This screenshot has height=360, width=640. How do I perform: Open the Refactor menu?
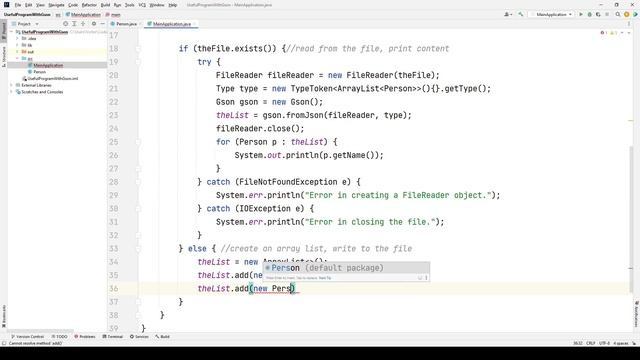click(89, 5)
